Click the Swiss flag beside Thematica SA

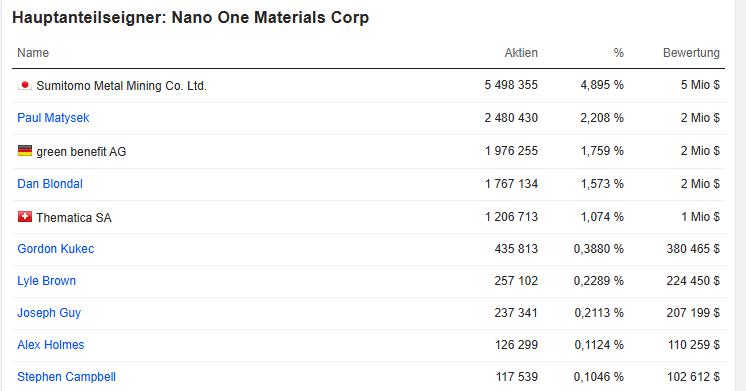25,217
